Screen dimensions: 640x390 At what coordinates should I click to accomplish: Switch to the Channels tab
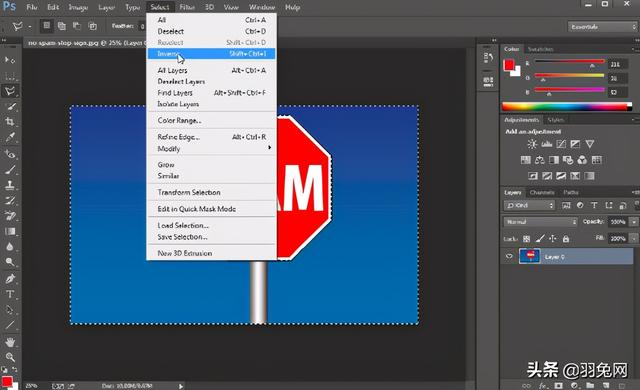point(542,193)
